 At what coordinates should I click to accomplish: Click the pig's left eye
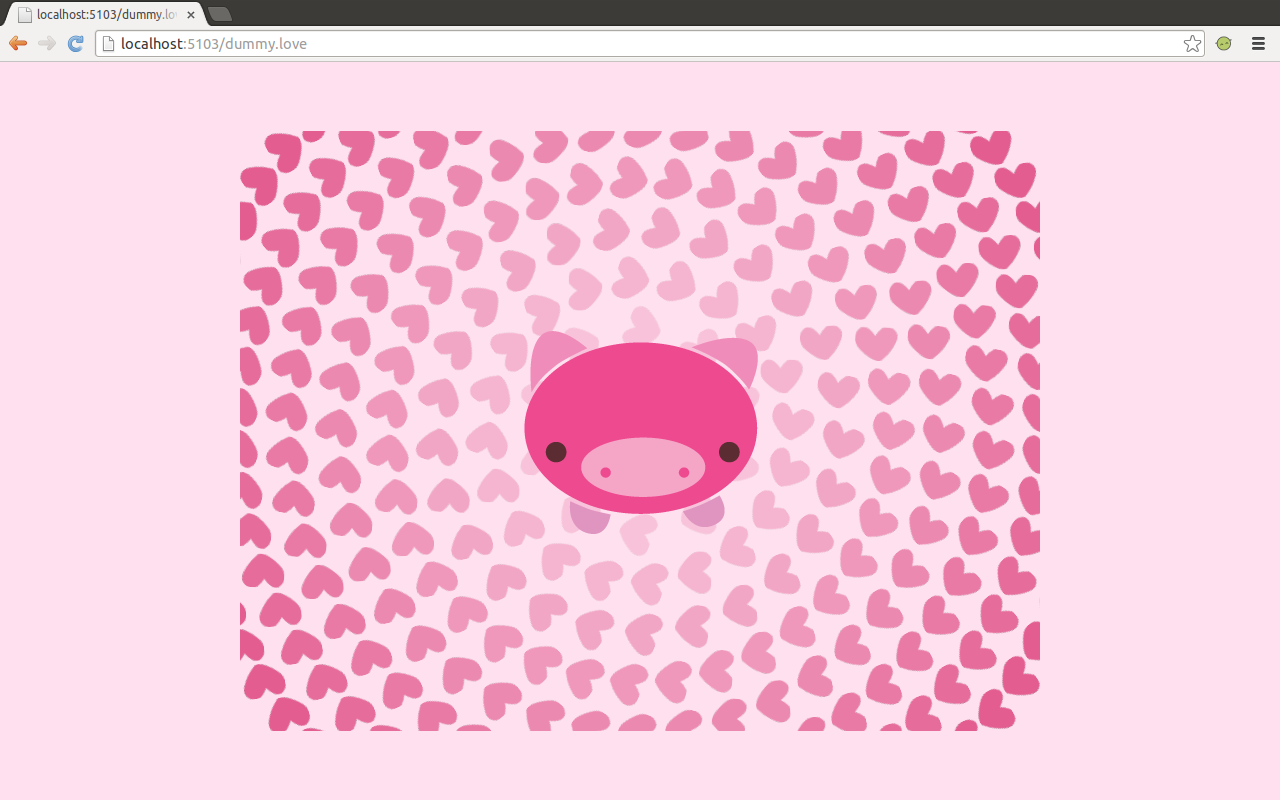point(554,453)
